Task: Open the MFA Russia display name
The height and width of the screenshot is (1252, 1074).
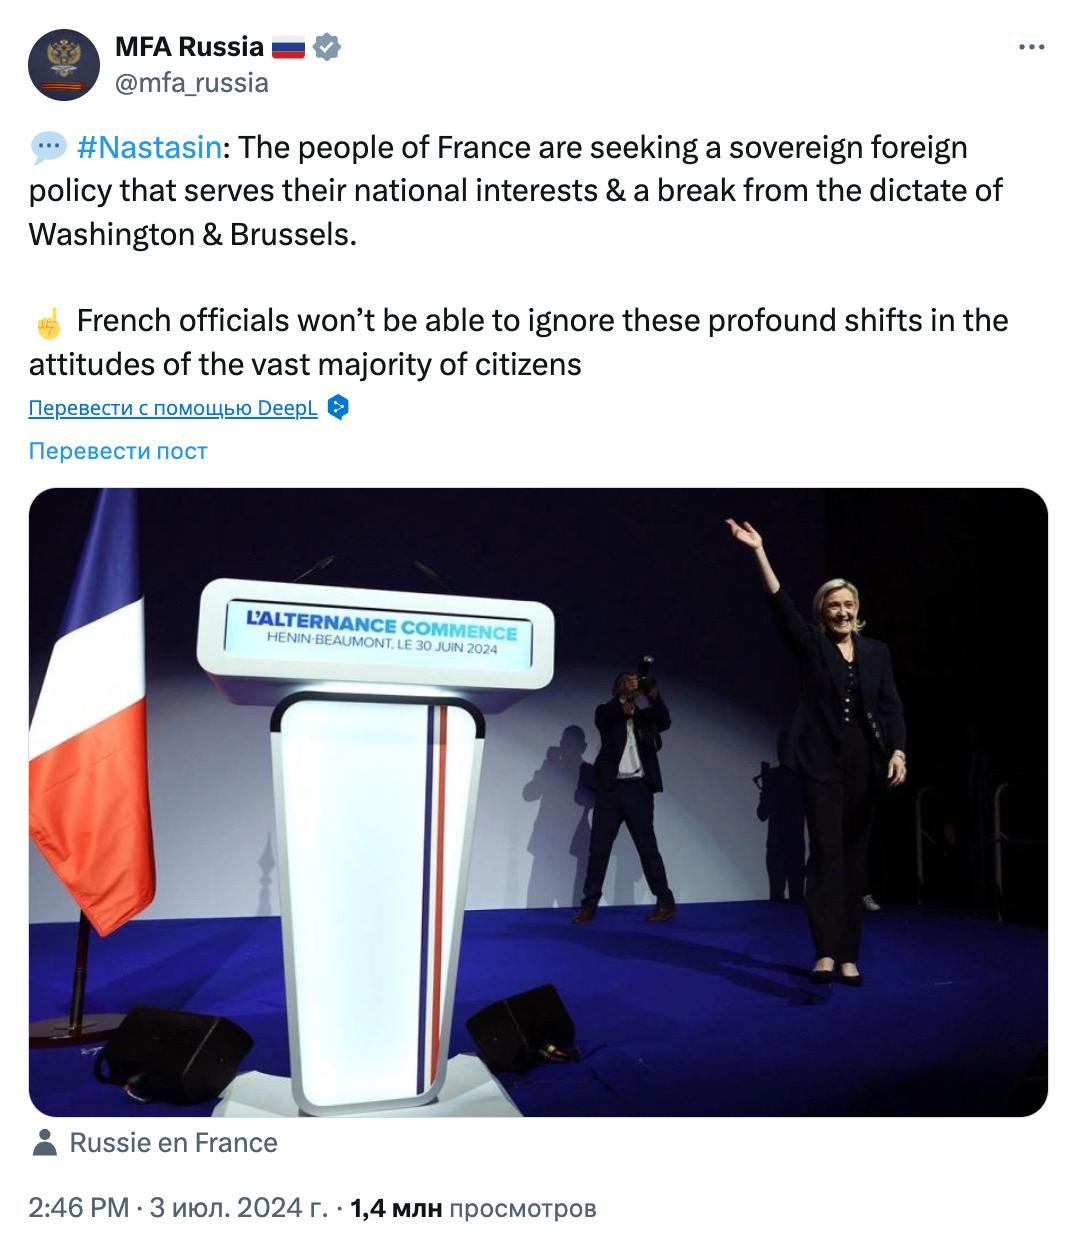Action: pos(189,46)
